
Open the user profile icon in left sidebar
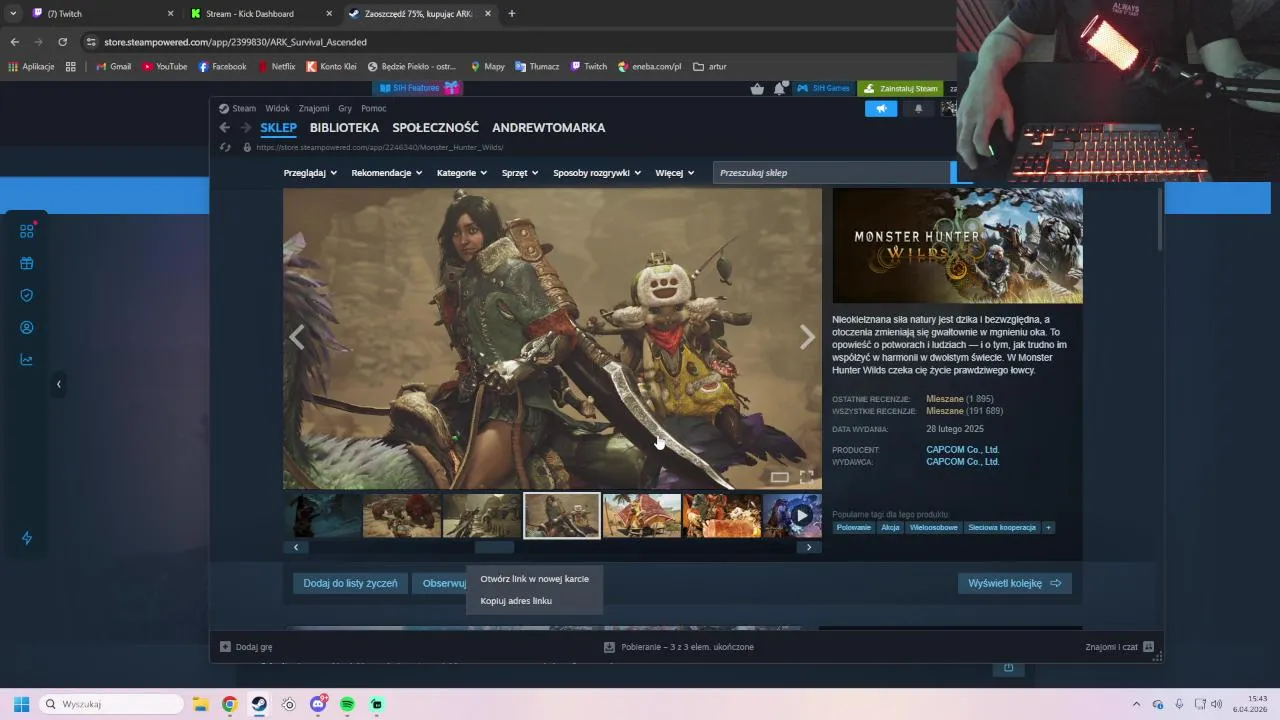pos(27,328)
